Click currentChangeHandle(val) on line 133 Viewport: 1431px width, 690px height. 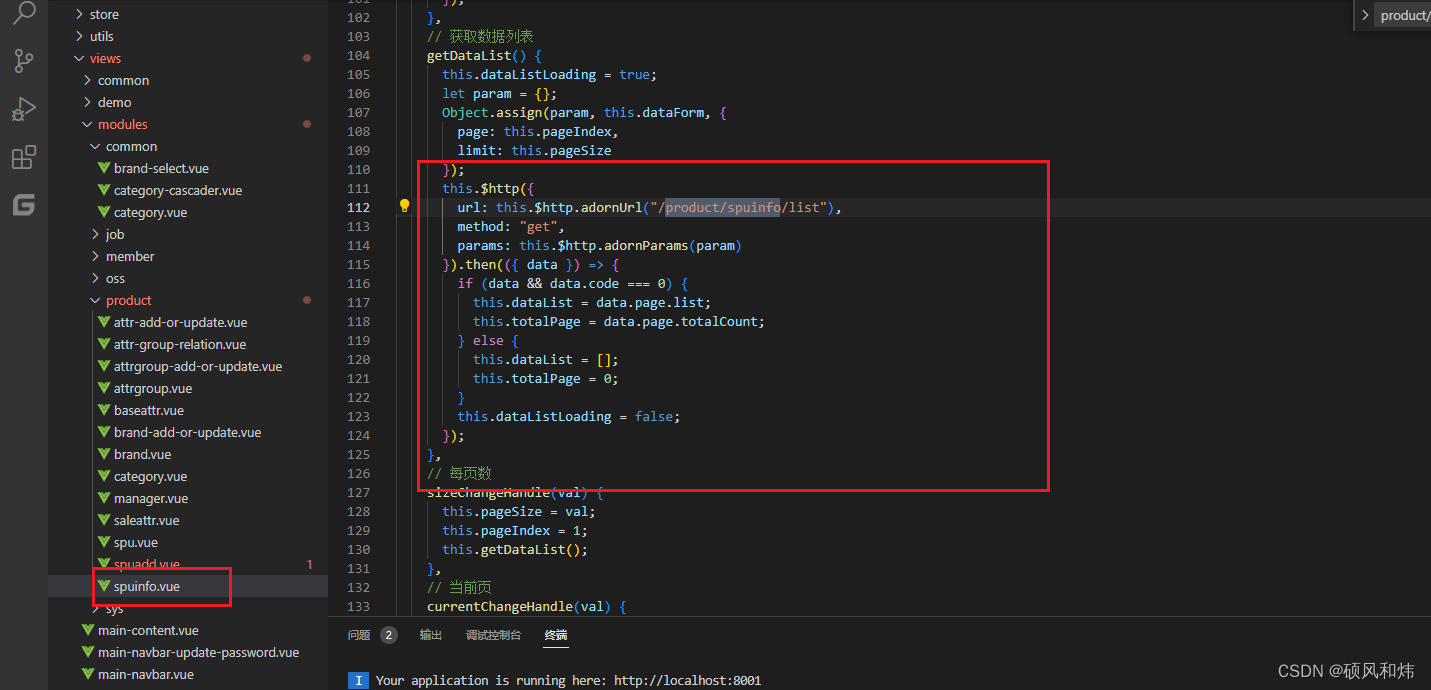pyautogui.click(x=519, y=606)
